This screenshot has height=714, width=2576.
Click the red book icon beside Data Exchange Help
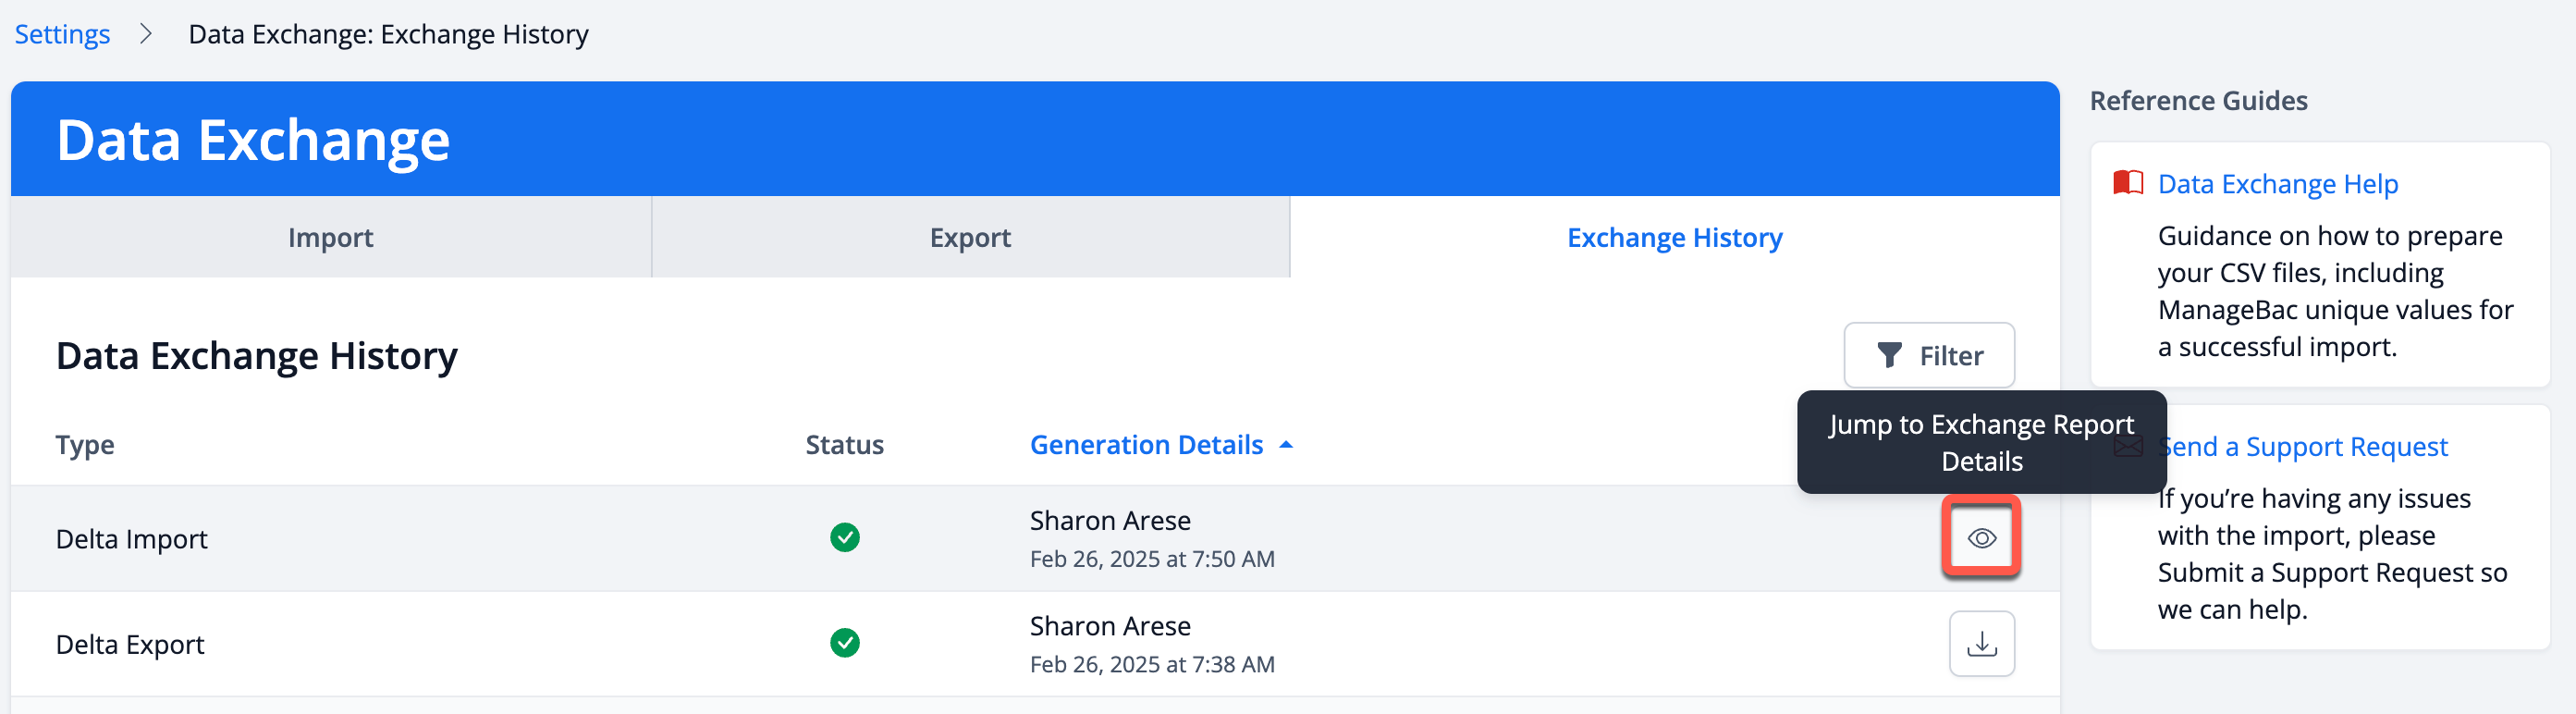[x=2128, y=183]
